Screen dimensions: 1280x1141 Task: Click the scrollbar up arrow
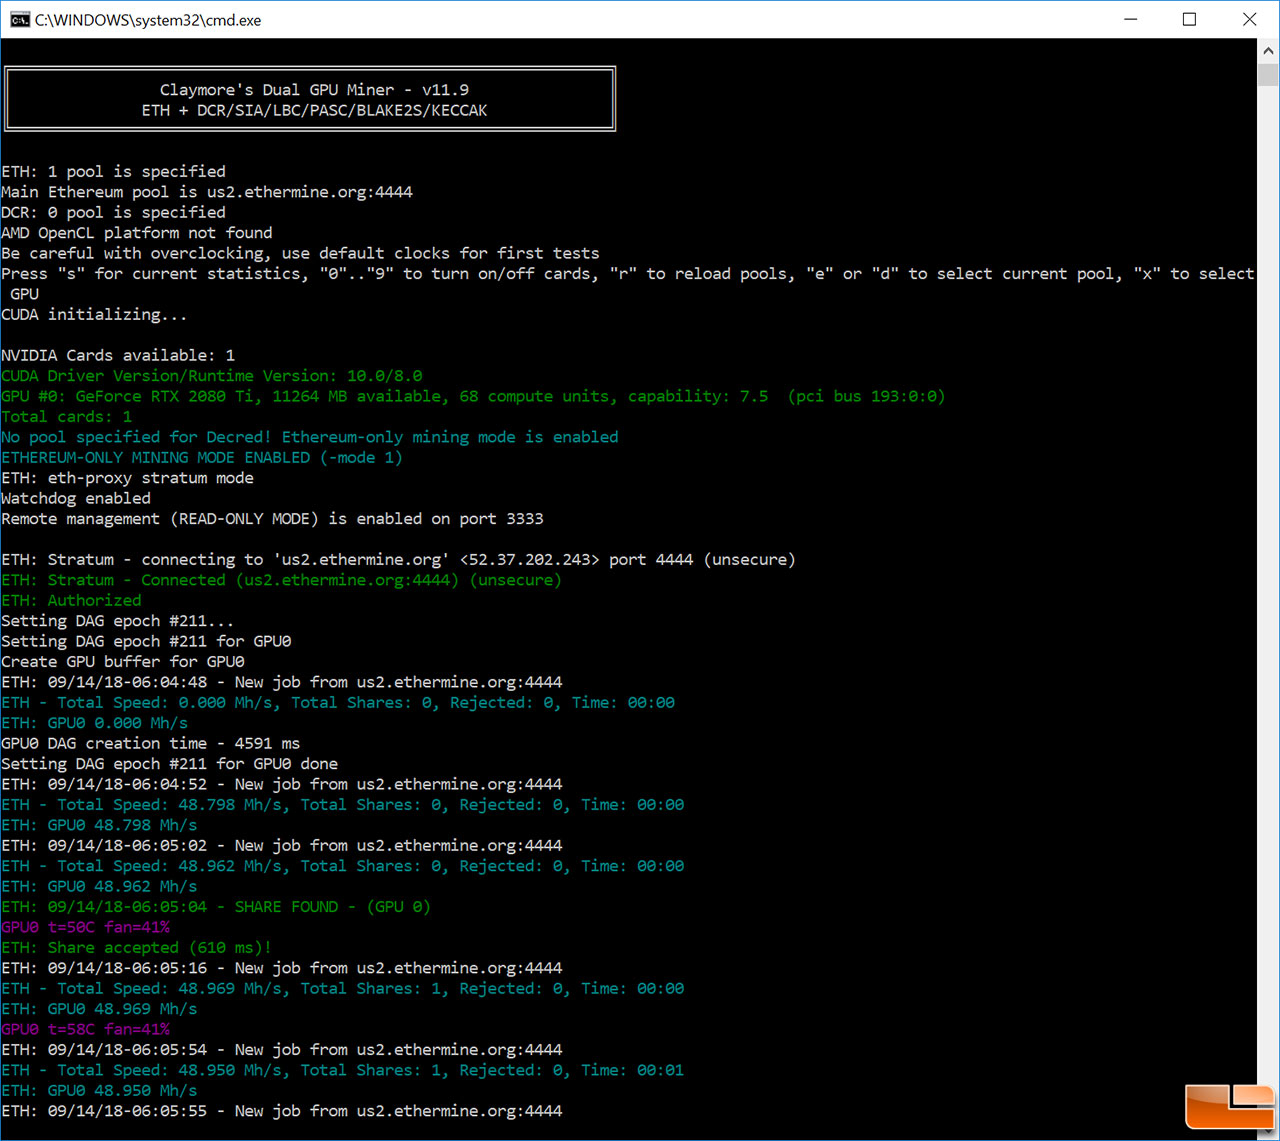1268,51
